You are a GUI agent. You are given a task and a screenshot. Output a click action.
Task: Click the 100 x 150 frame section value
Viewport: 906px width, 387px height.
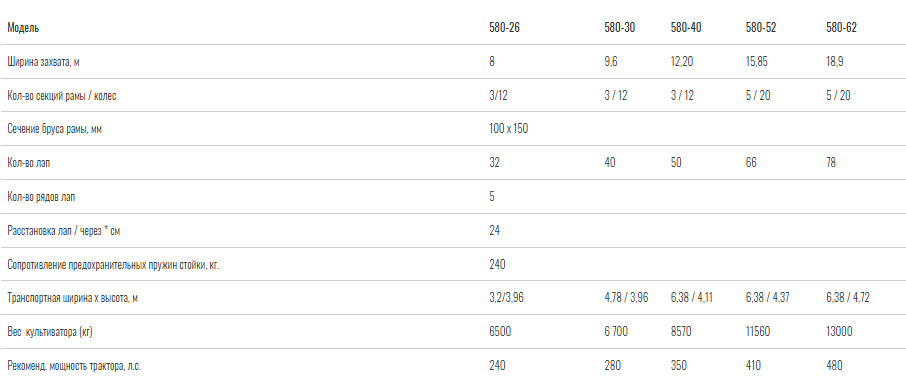point(508,129)
